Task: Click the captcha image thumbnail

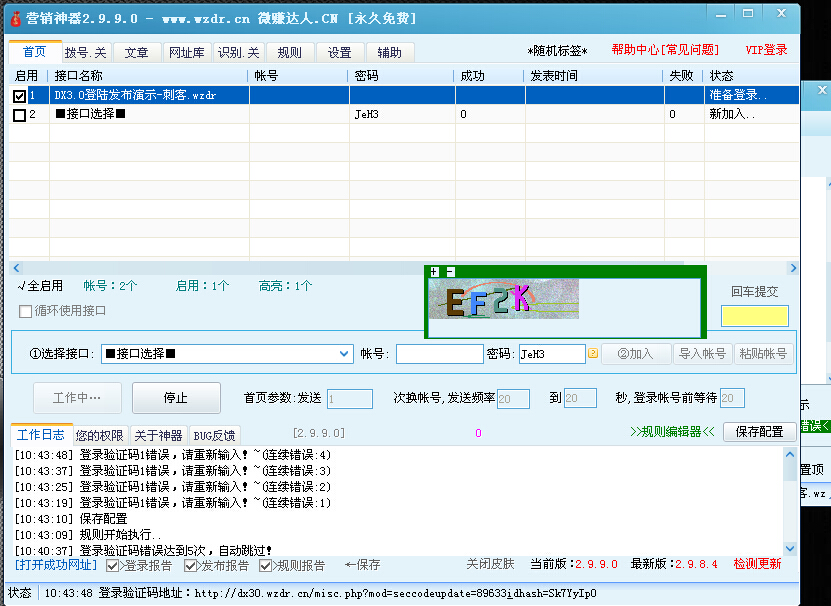Action: tap(504, 298)
